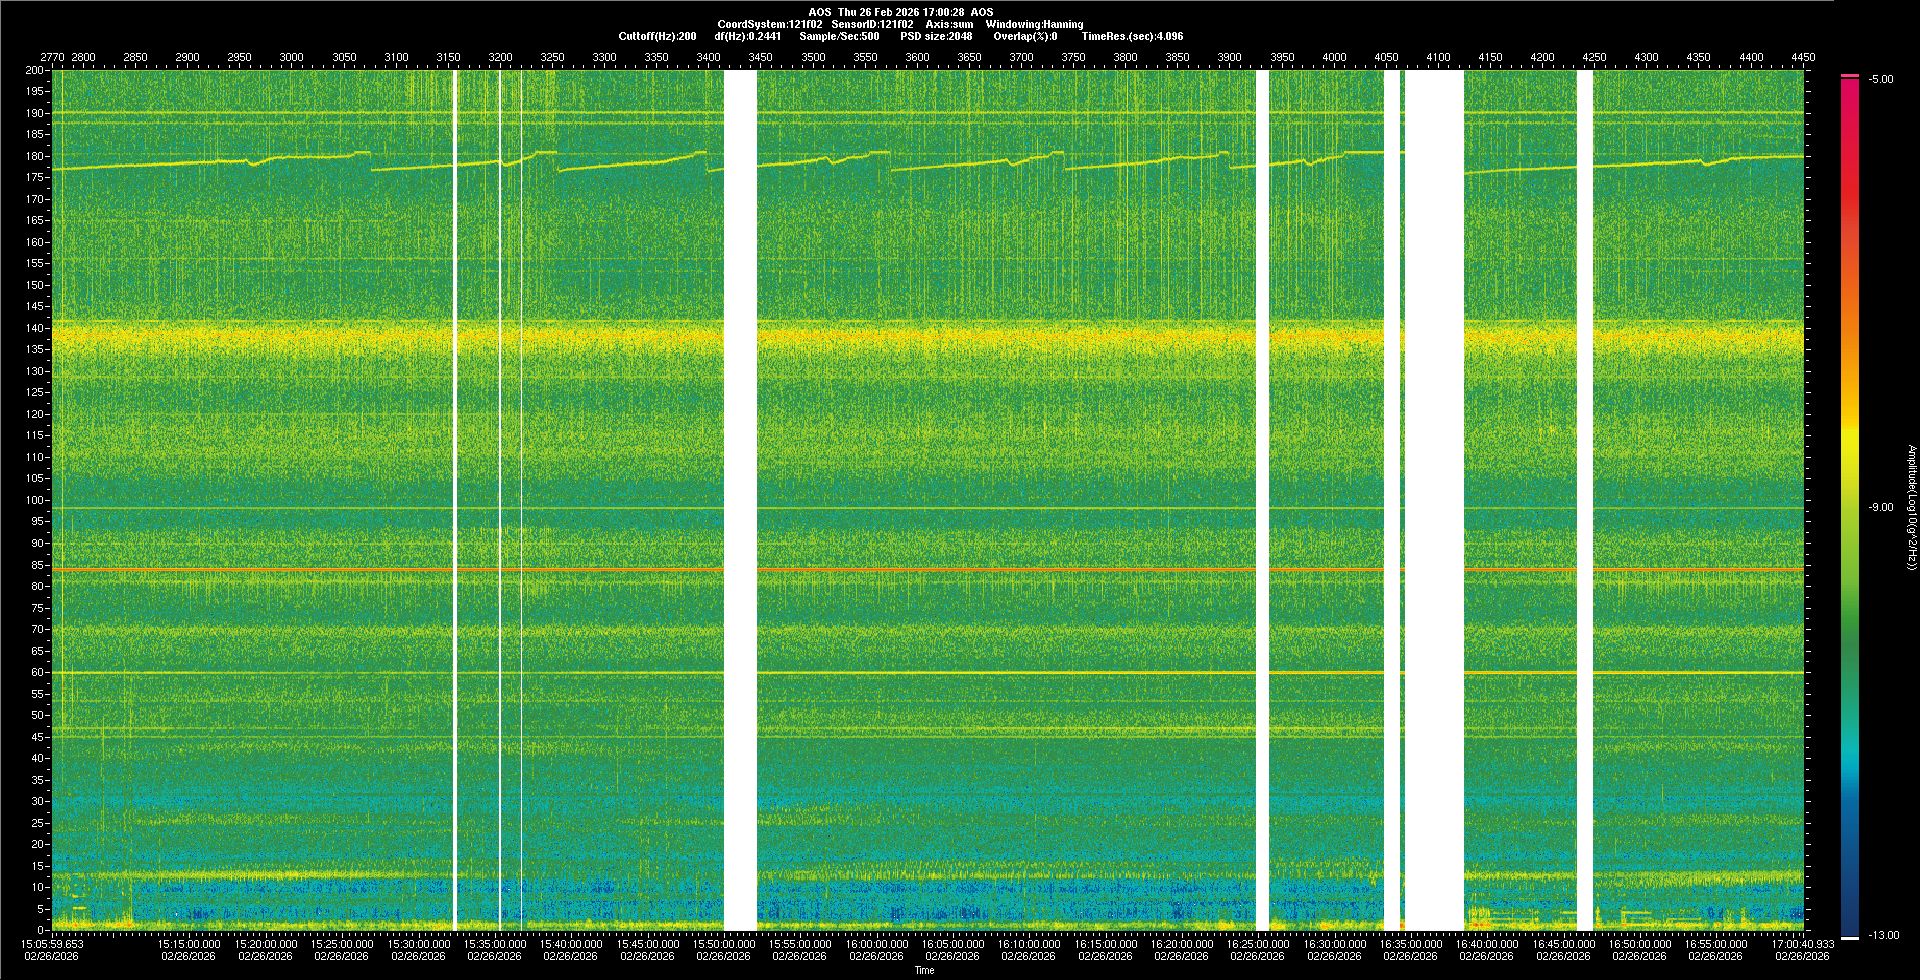
Task: Click the -13.00 colorbar minimum label
Action: coord(1883,936)
